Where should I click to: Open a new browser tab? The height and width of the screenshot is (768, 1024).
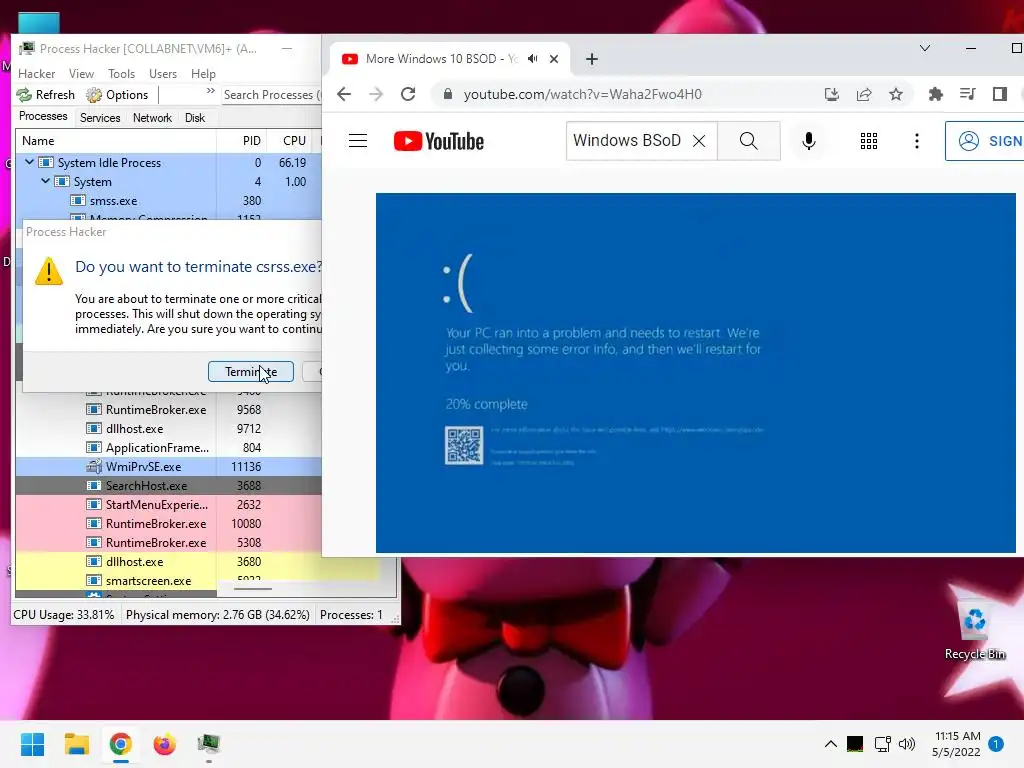tap(592, 59)
